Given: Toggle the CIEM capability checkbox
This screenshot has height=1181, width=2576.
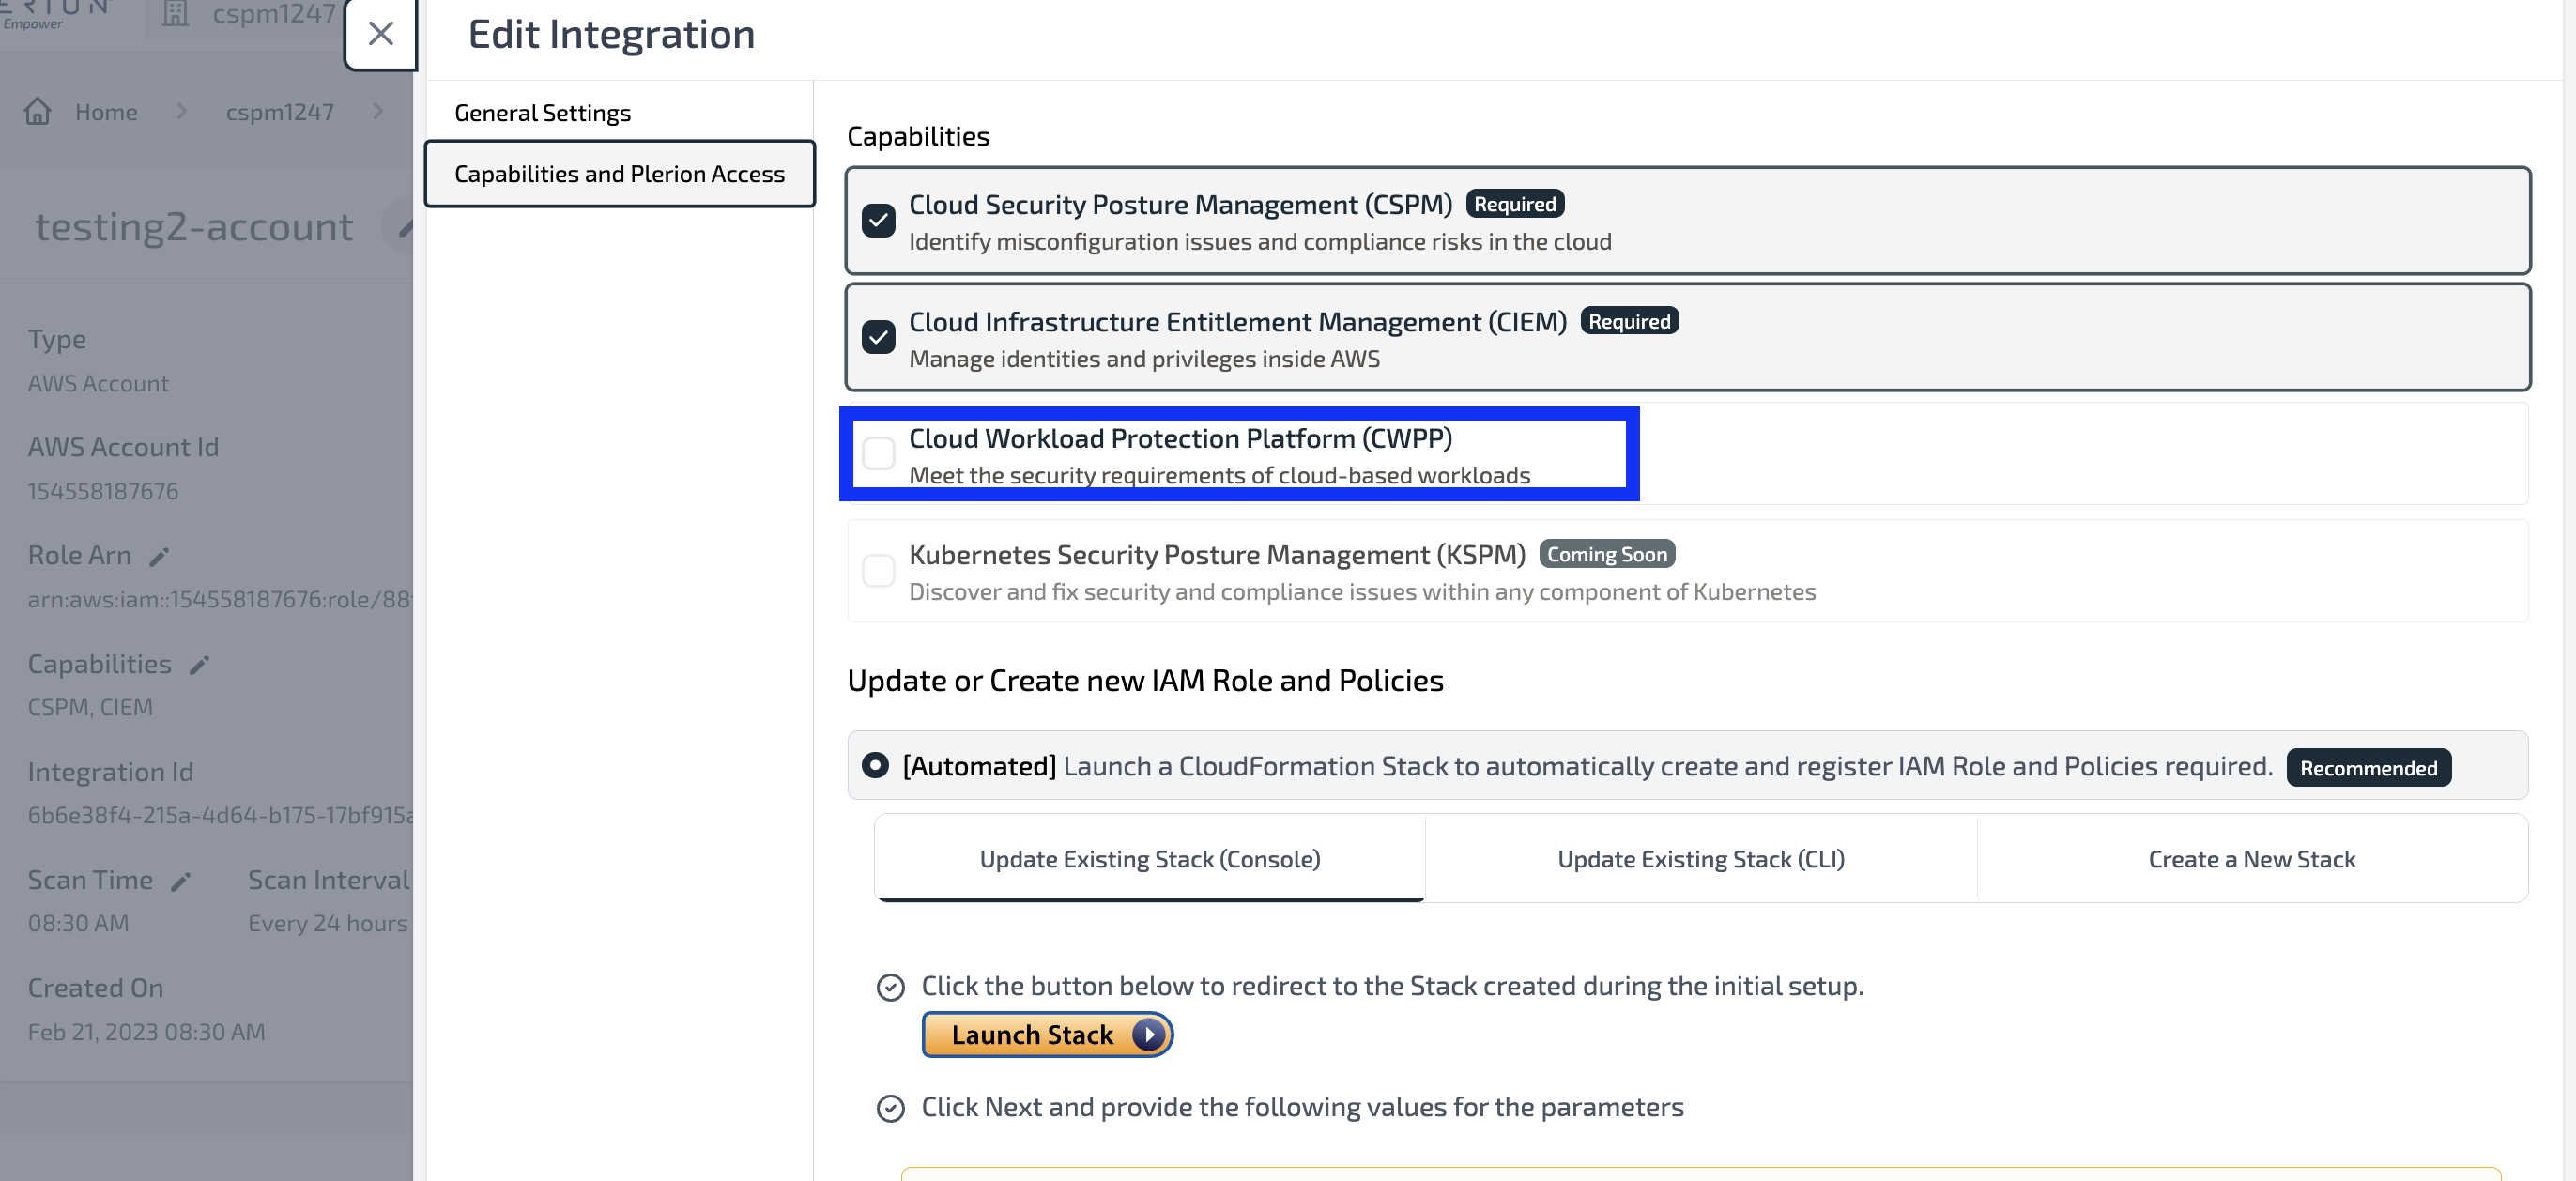Looking at the screenshot, I should (878, 337).
